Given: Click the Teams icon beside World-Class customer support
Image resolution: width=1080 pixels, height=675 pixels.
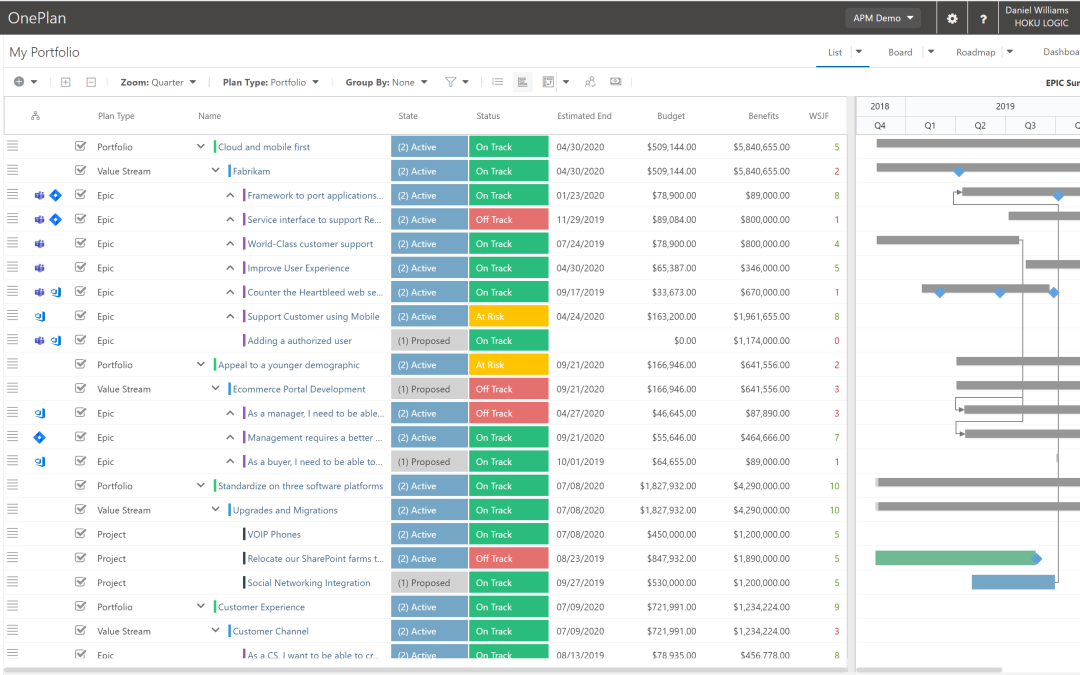Looking at the screenshot, I should [x=38, y=243].
